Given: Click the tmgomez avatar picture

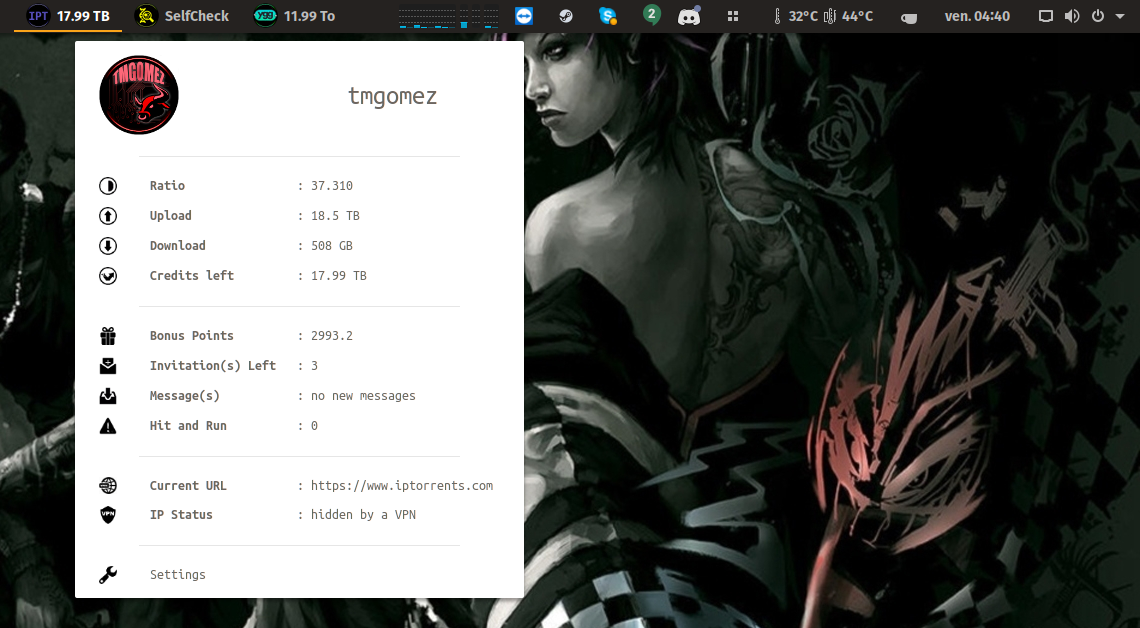Looking at the screenshot, I should (x=139, y=95).
